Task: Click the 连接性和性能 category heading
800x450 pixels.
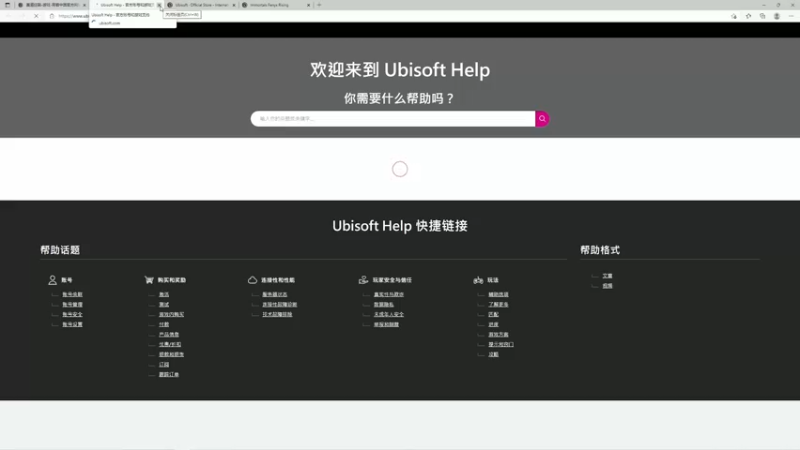Action: point(278,280)
